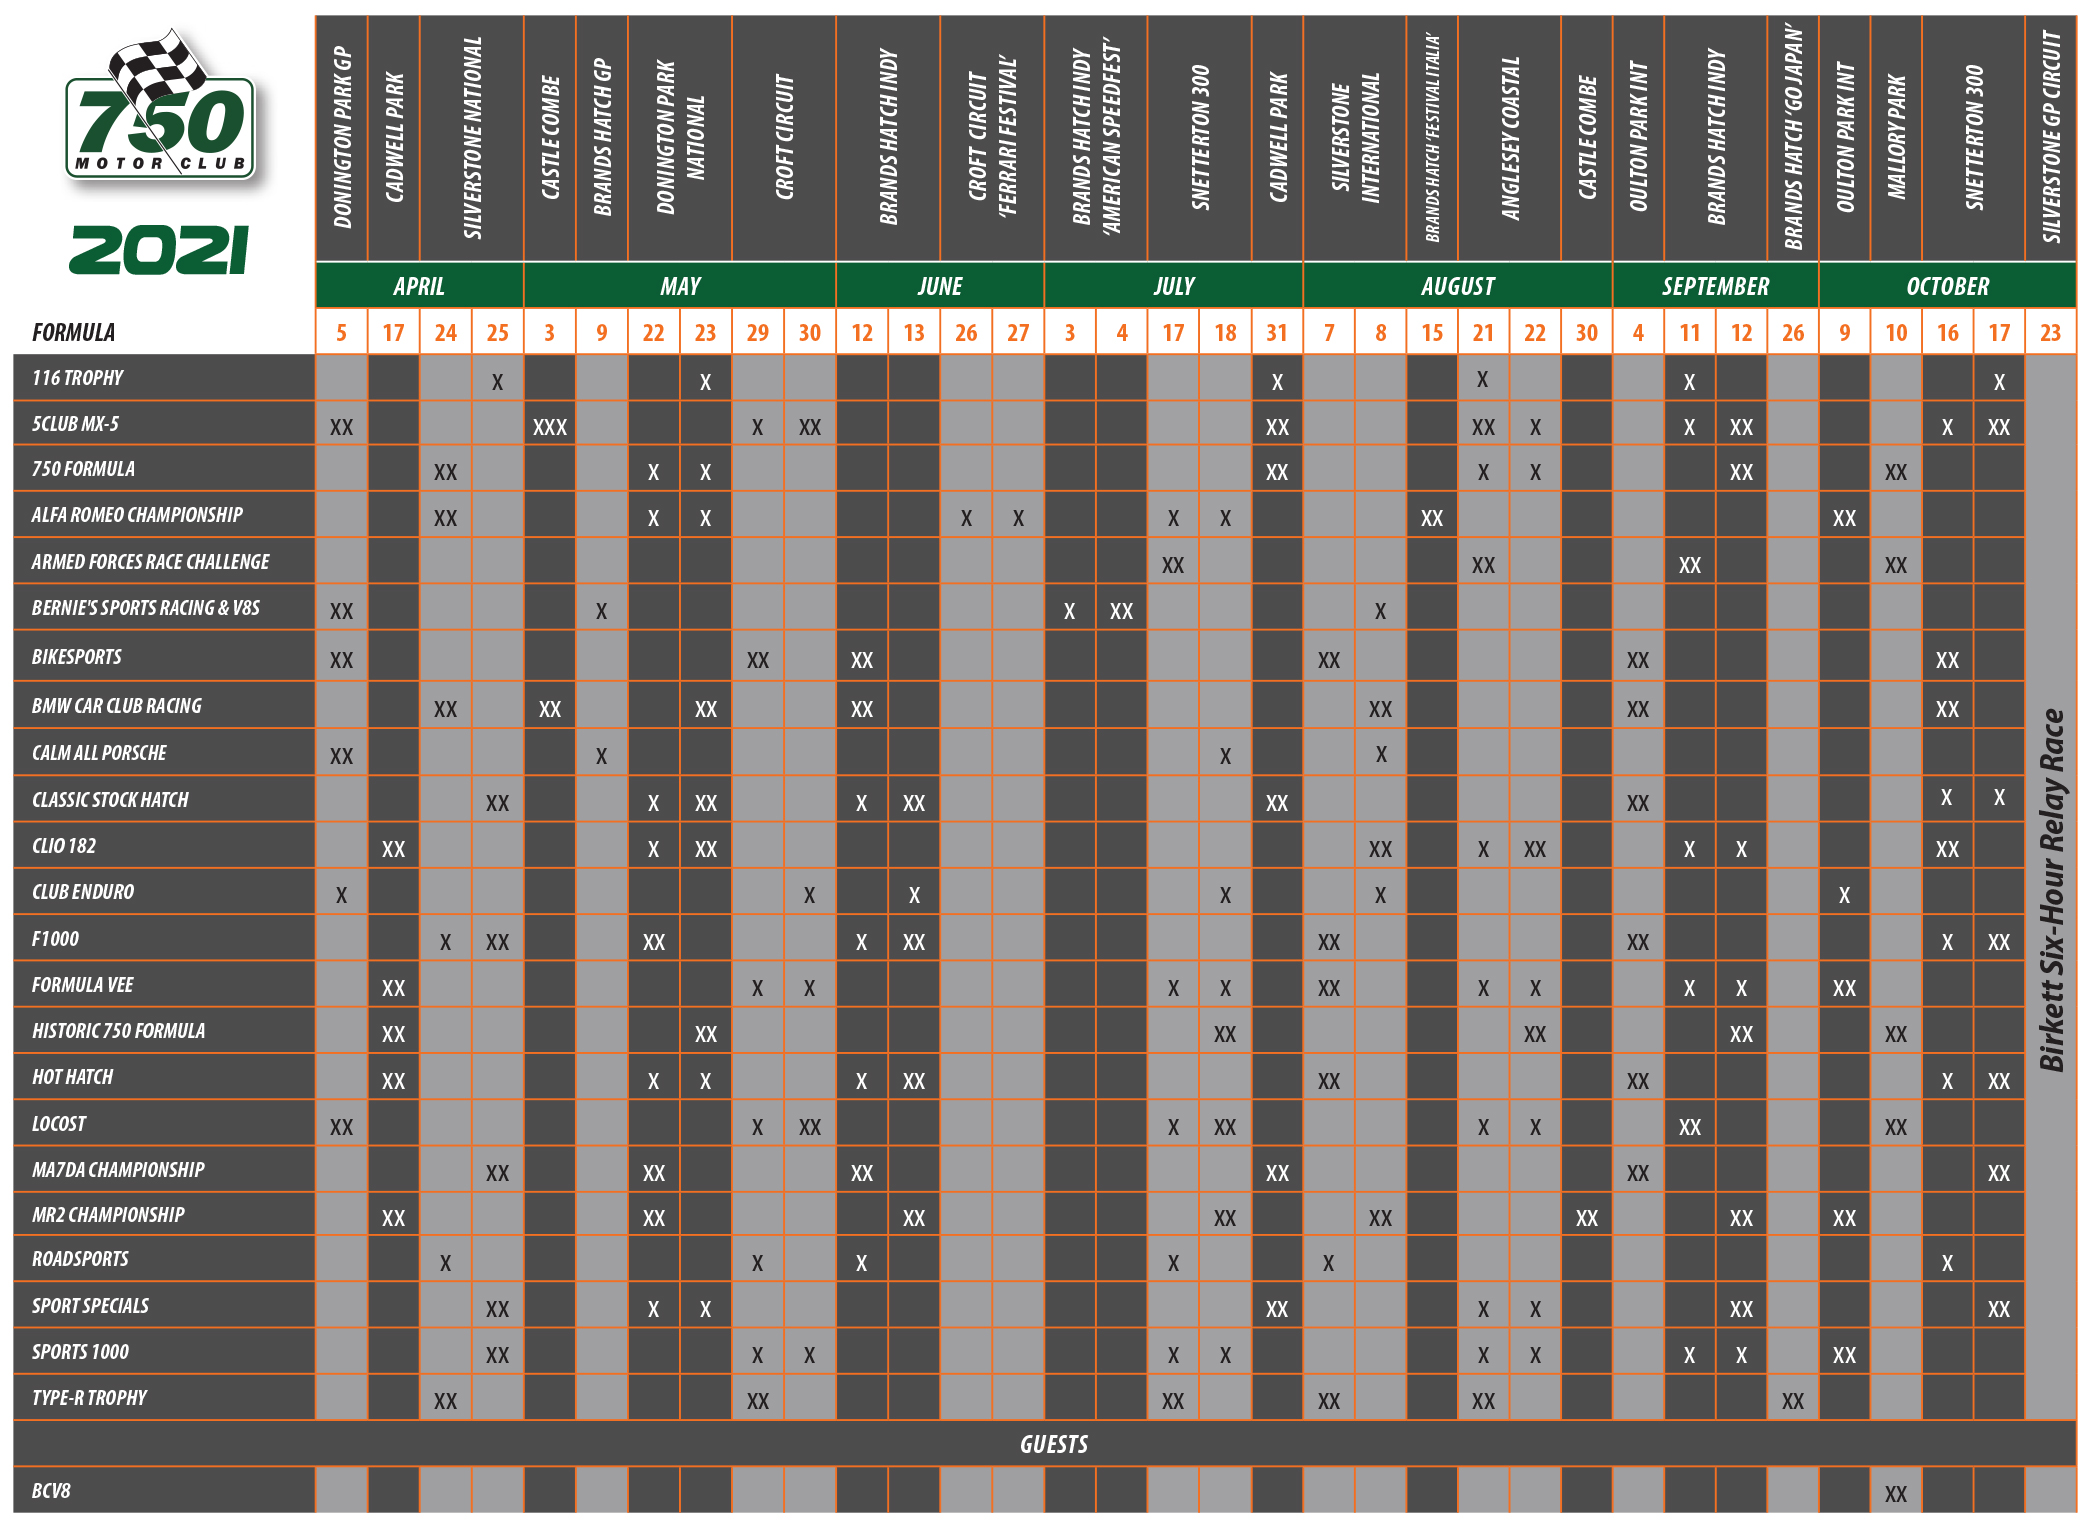
Task: Select the MAY month header
Action: tap(680, 286)
